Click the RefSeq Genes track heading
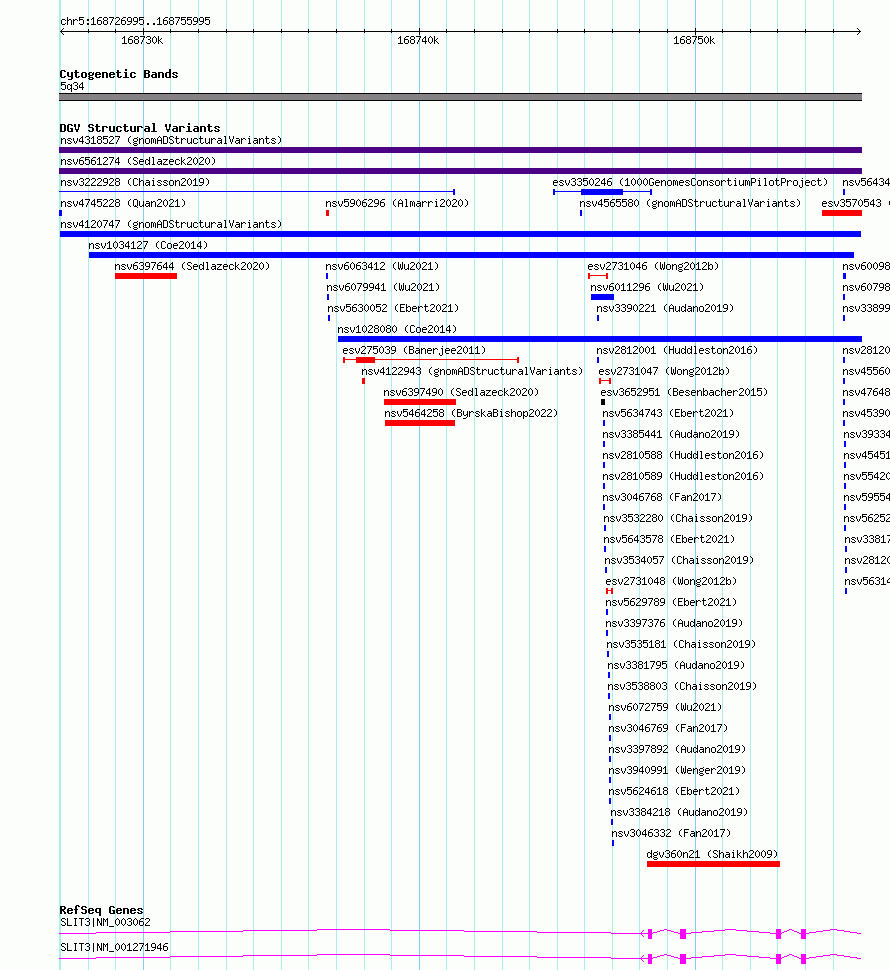This screenshot has width=890, height=970. pos(101,911)
